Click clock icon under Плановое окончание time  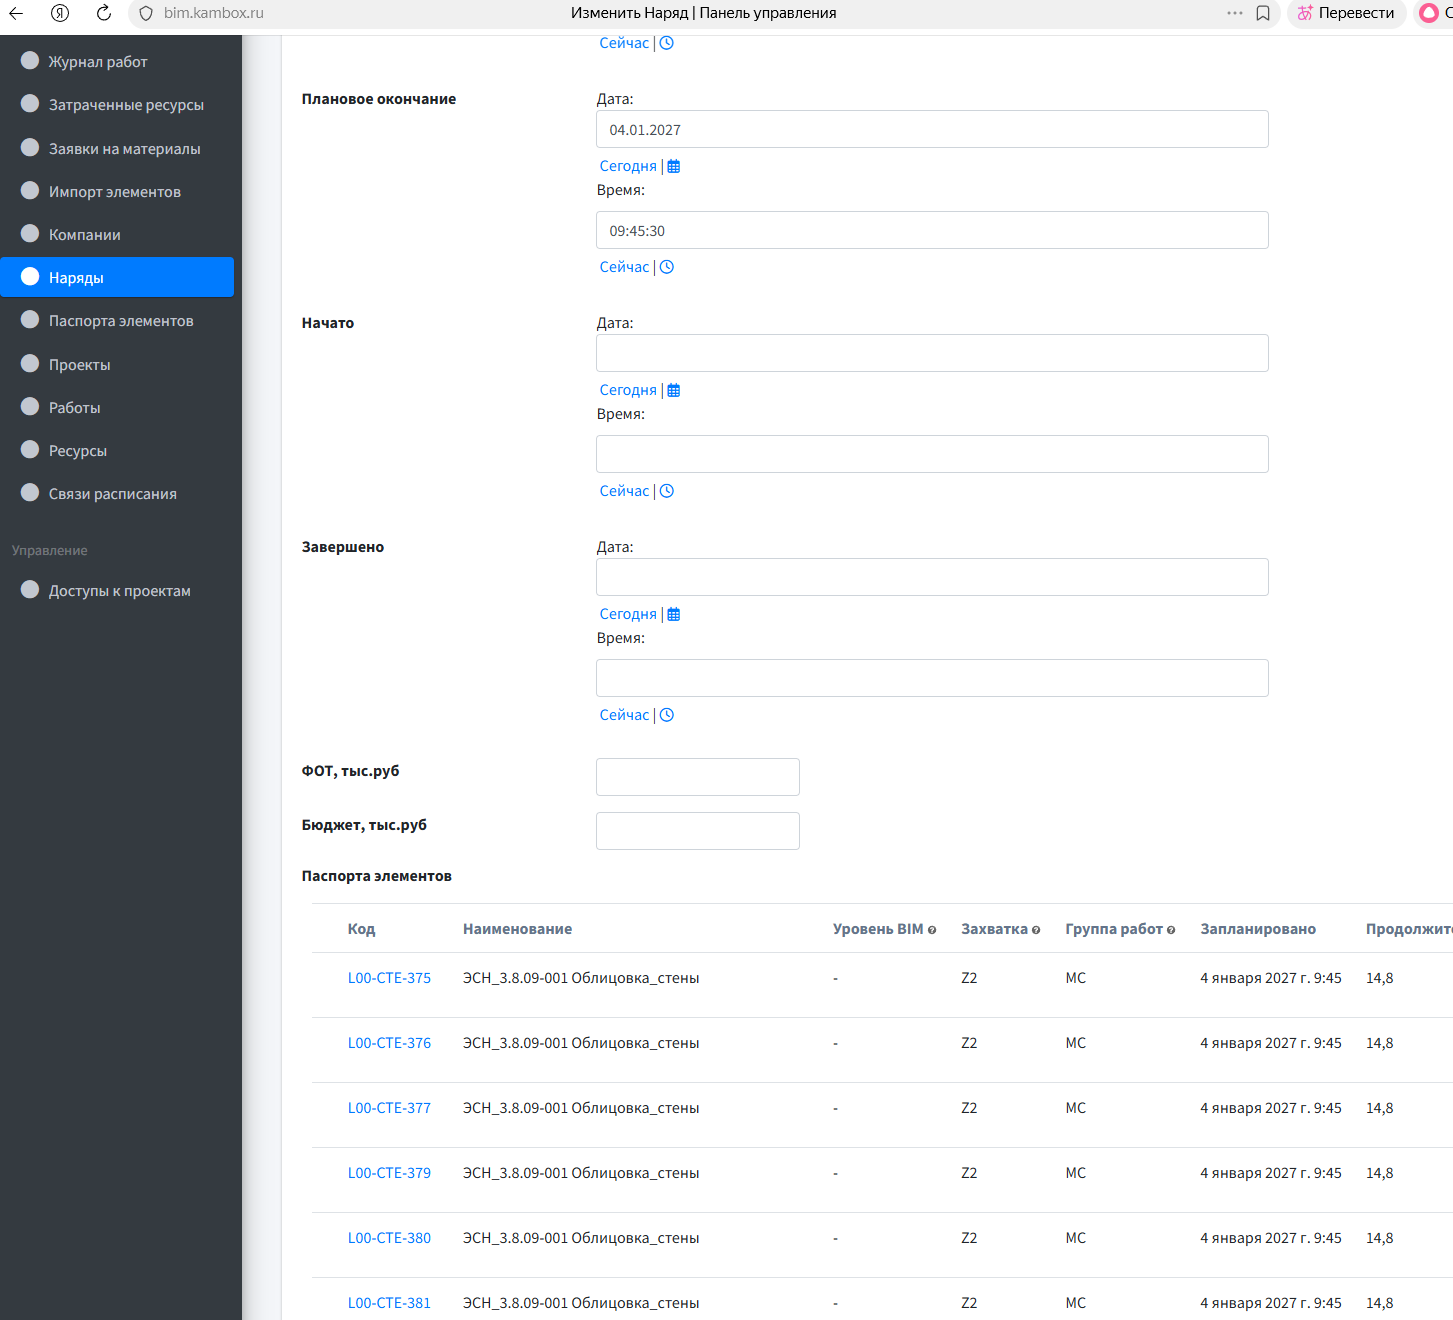[x=667, y=267]
